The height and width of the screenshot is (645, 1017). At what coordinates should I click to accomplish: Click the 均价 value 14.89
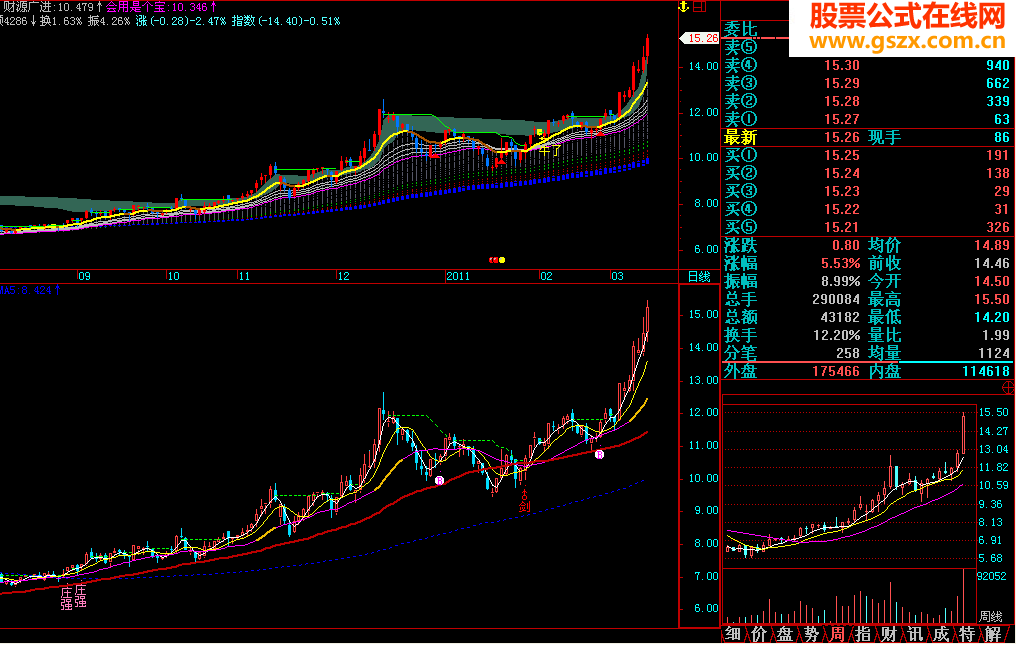[992, 246]
